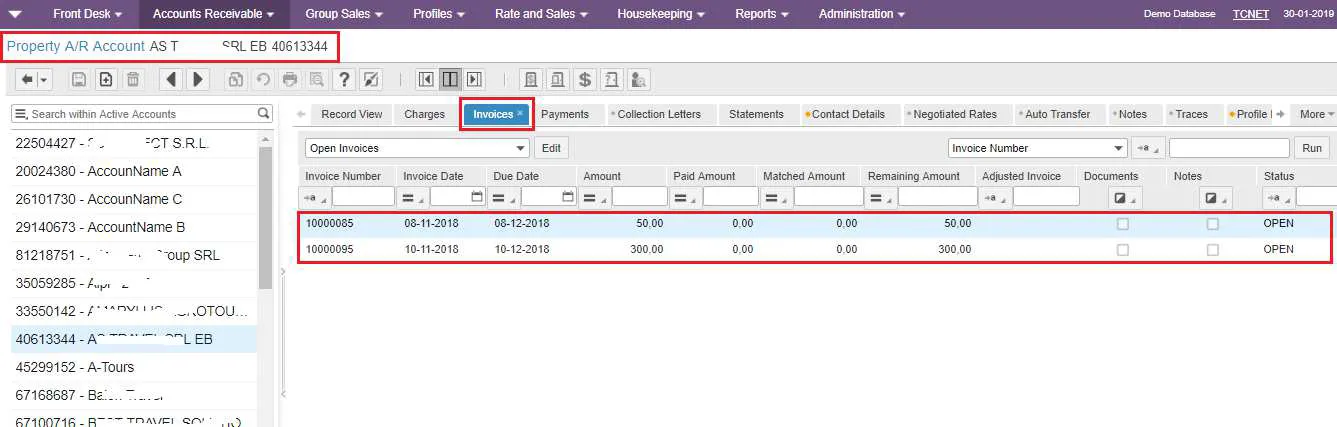Switch to the Charges tab
Viewport: 1337px width, 427px height.
coord(424,114)
